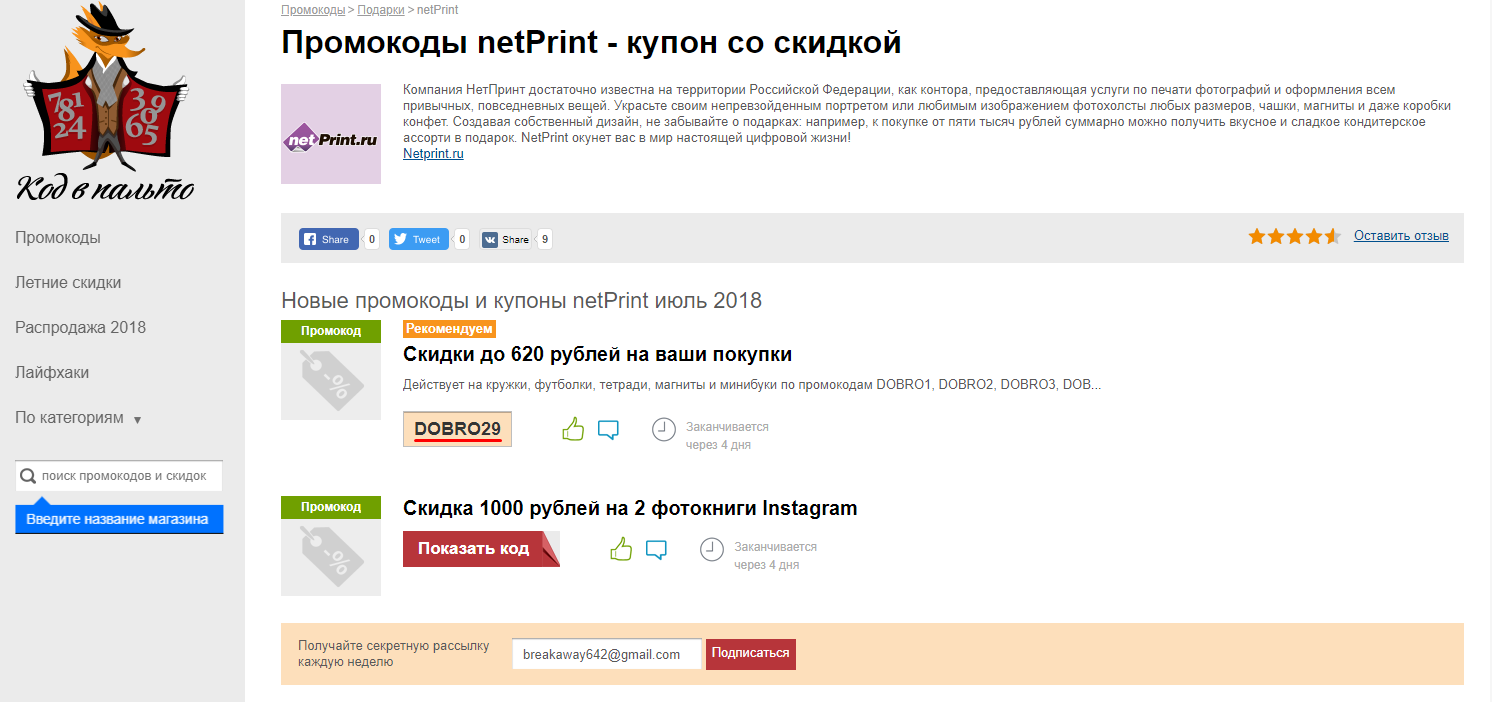Viewport: 1492px width, 702px height.
Task: Click the Tweet count "0"
Action: point(461,239)
